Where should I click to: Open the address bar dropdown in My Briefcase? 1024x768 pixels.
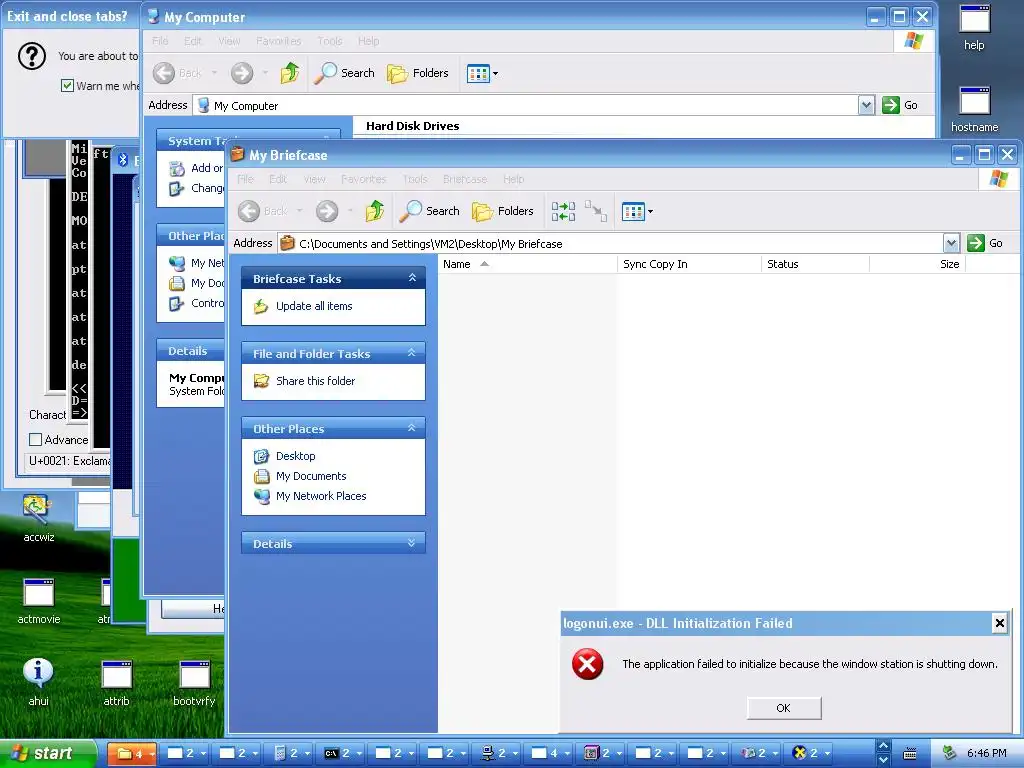click(951, 244)
